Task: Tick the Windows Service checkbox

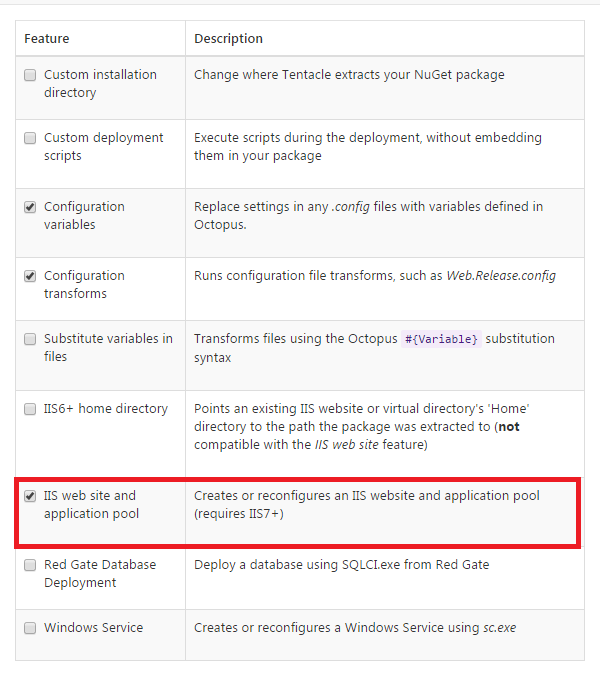Action: [30, 628]
